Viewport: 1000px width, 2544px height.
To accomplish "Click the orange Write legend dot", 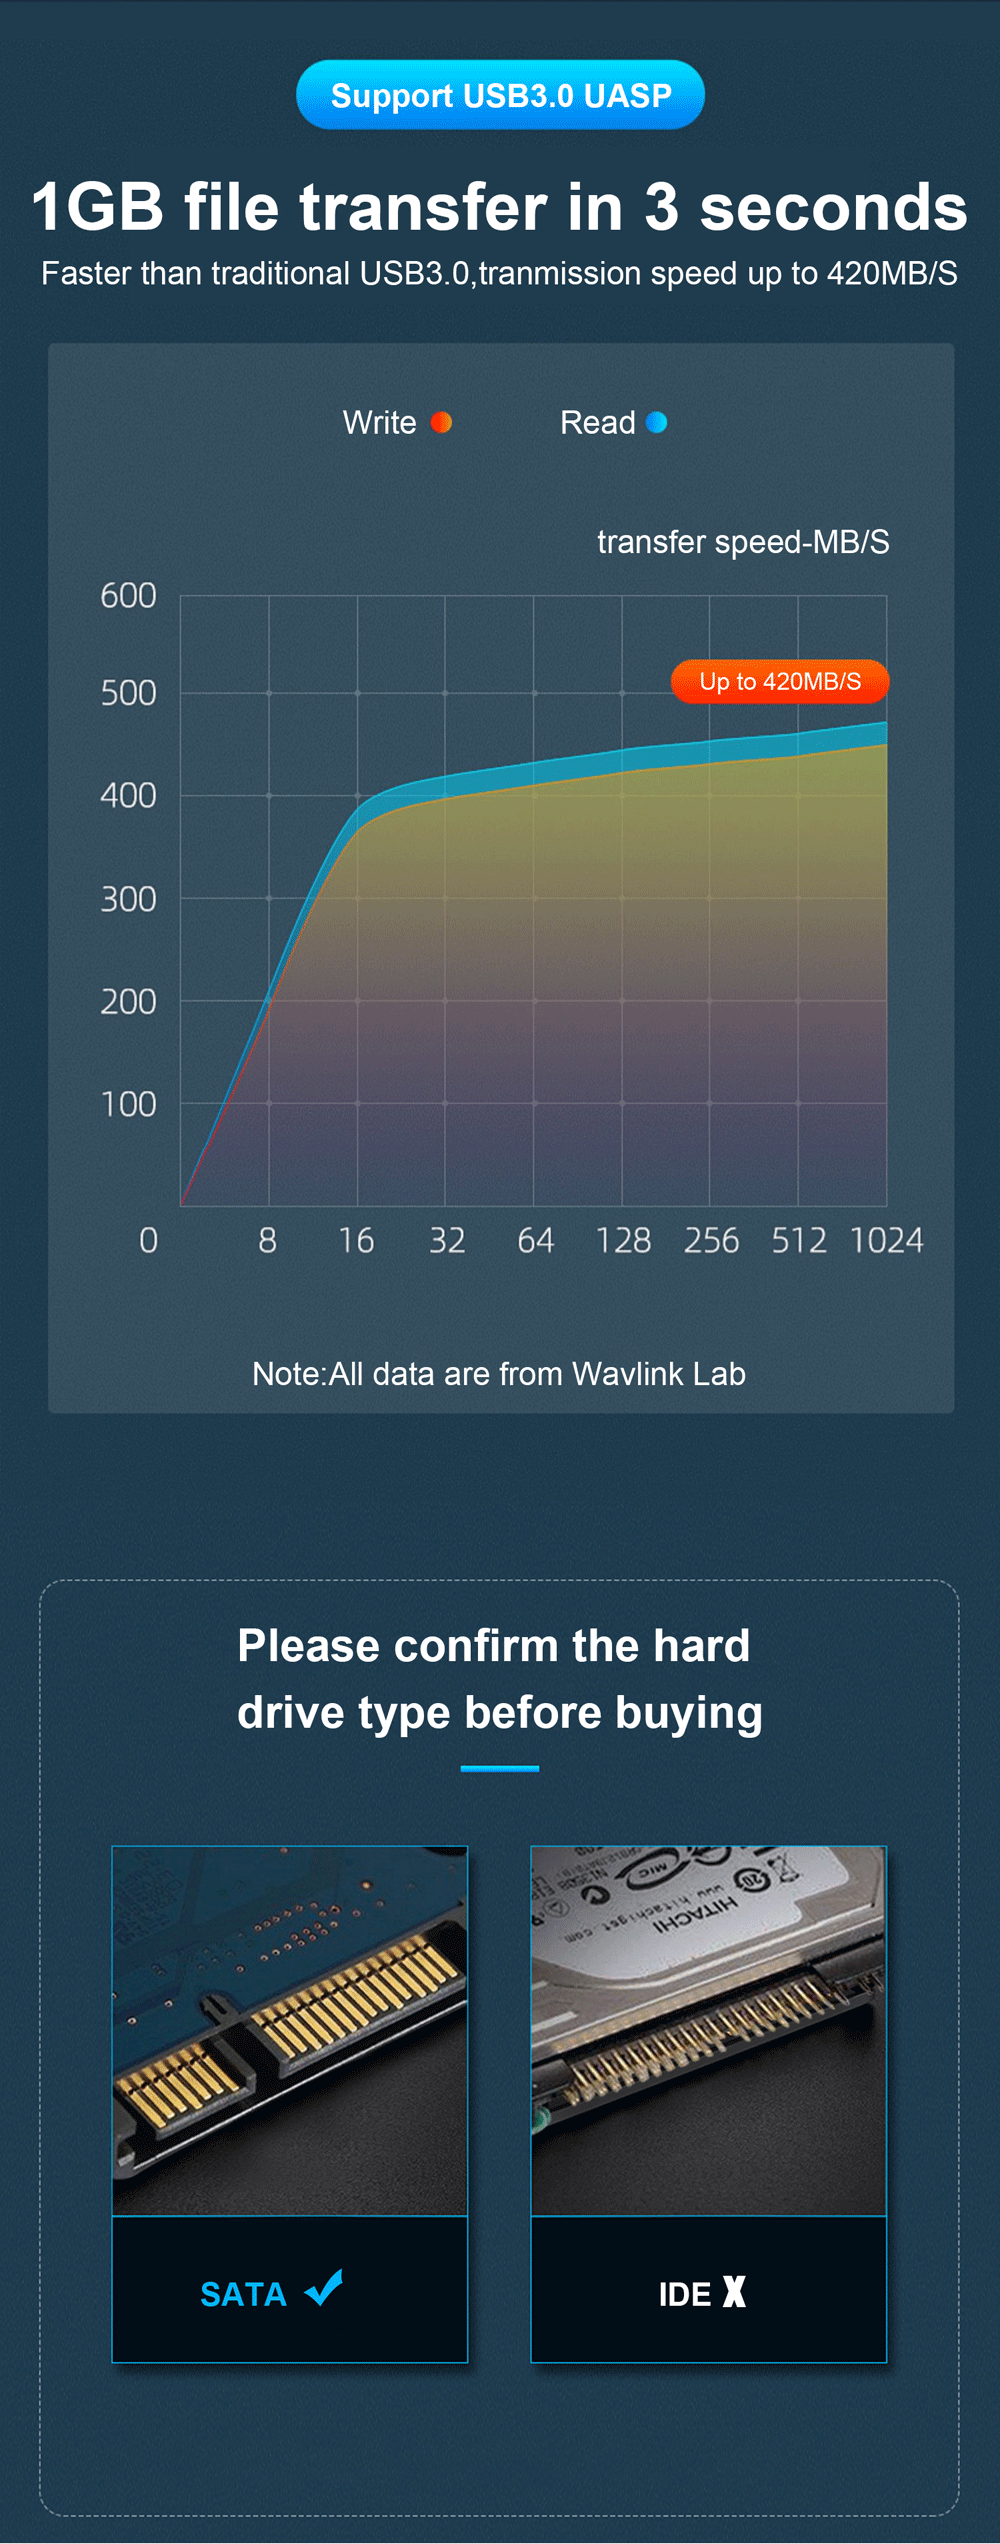I will click(441, 422).
